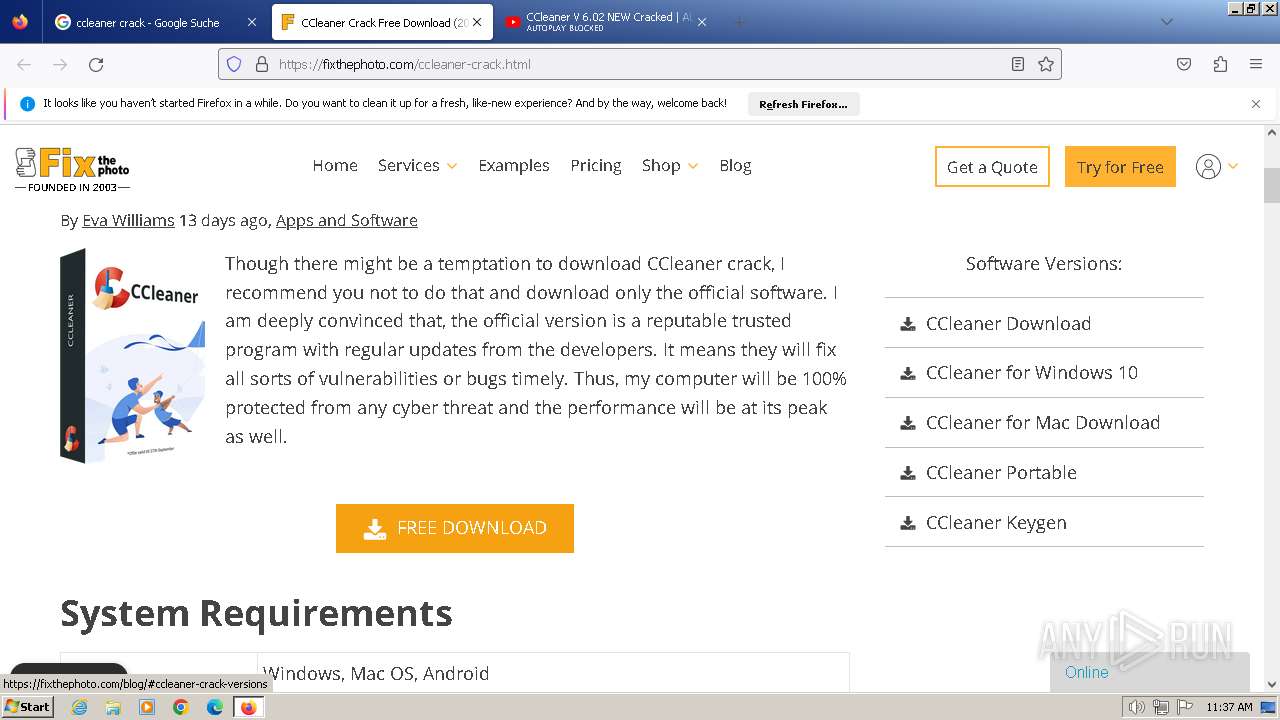This screenshot has width=1280, height=720.
Task: Click the browser Back arrow
Action: tap(24, 64)
